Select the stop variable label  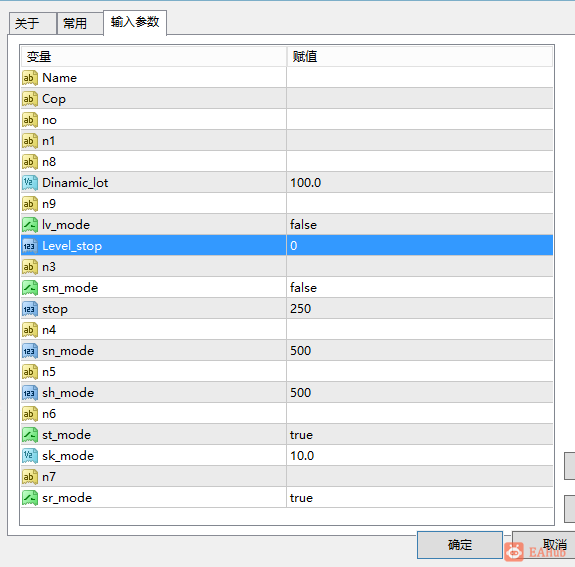(55, 310)
